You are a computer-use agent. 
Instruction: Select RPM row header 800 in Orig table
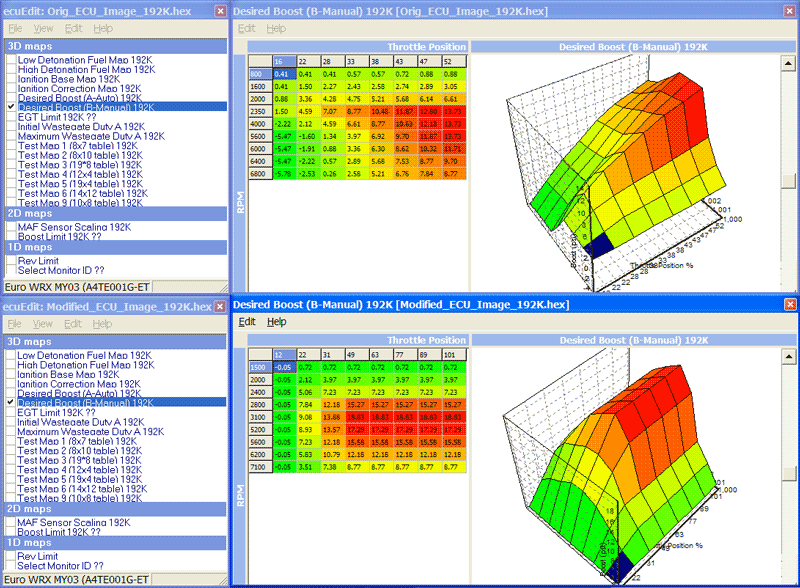[x=260, y=74]
